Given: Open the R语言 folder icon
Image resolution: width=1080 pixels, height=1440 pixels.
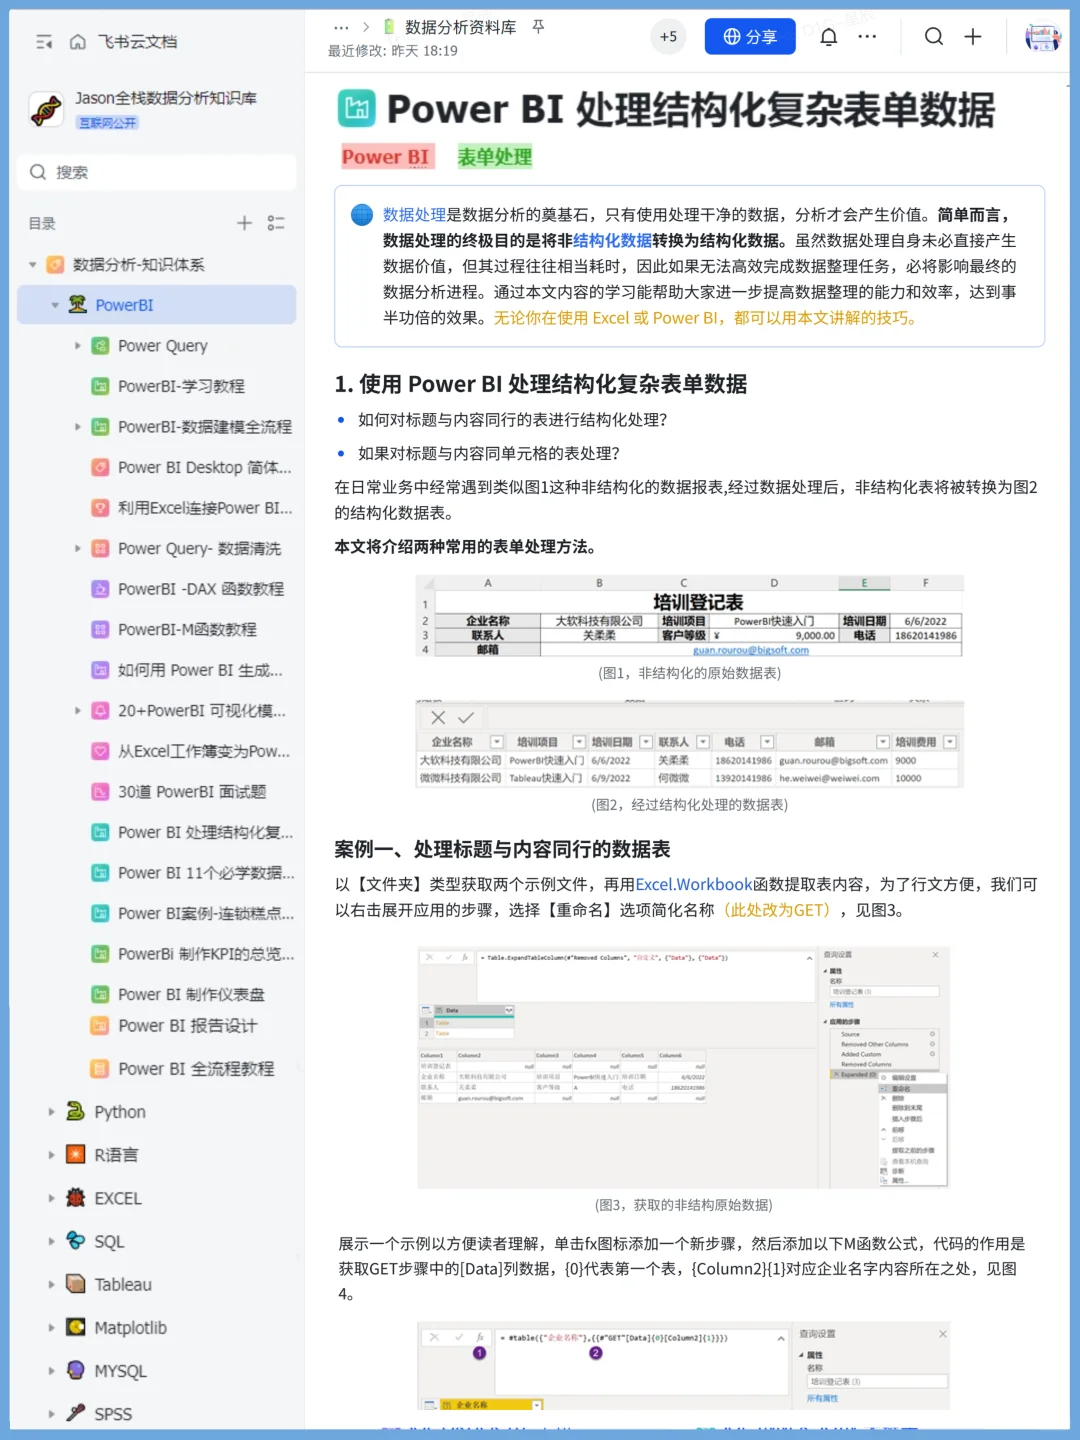Looking at the screenshot, I should (75, 1154).
